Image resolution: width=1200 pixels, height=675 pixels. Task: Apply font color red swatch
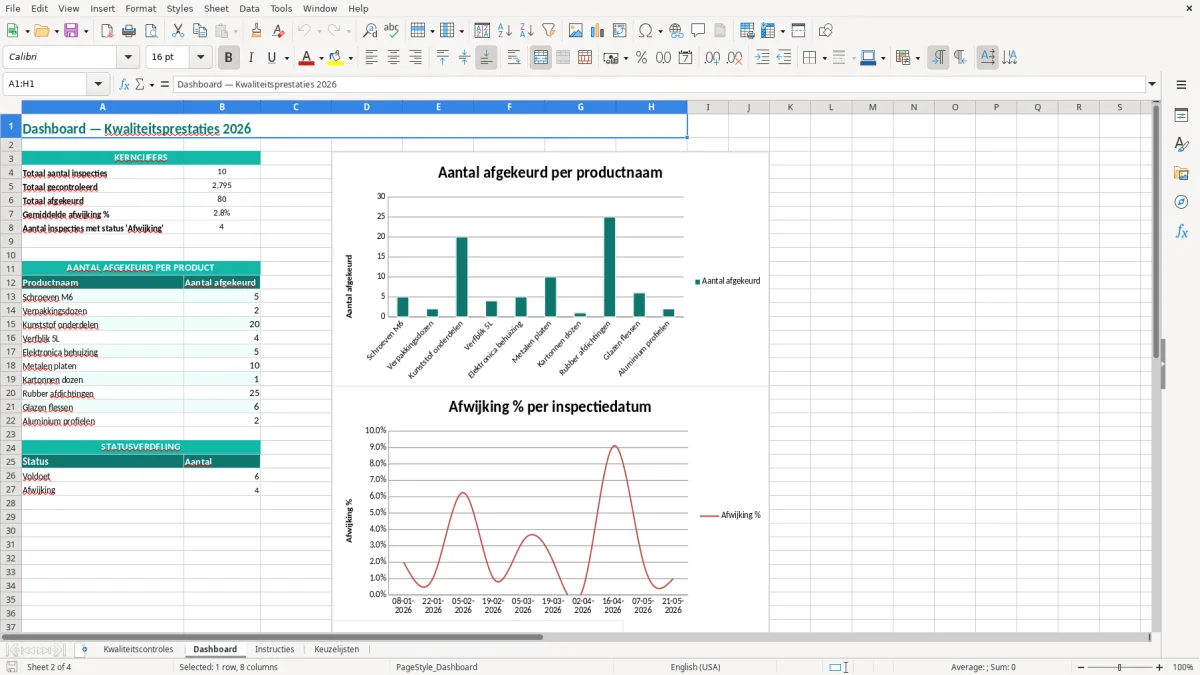point(307,58)
